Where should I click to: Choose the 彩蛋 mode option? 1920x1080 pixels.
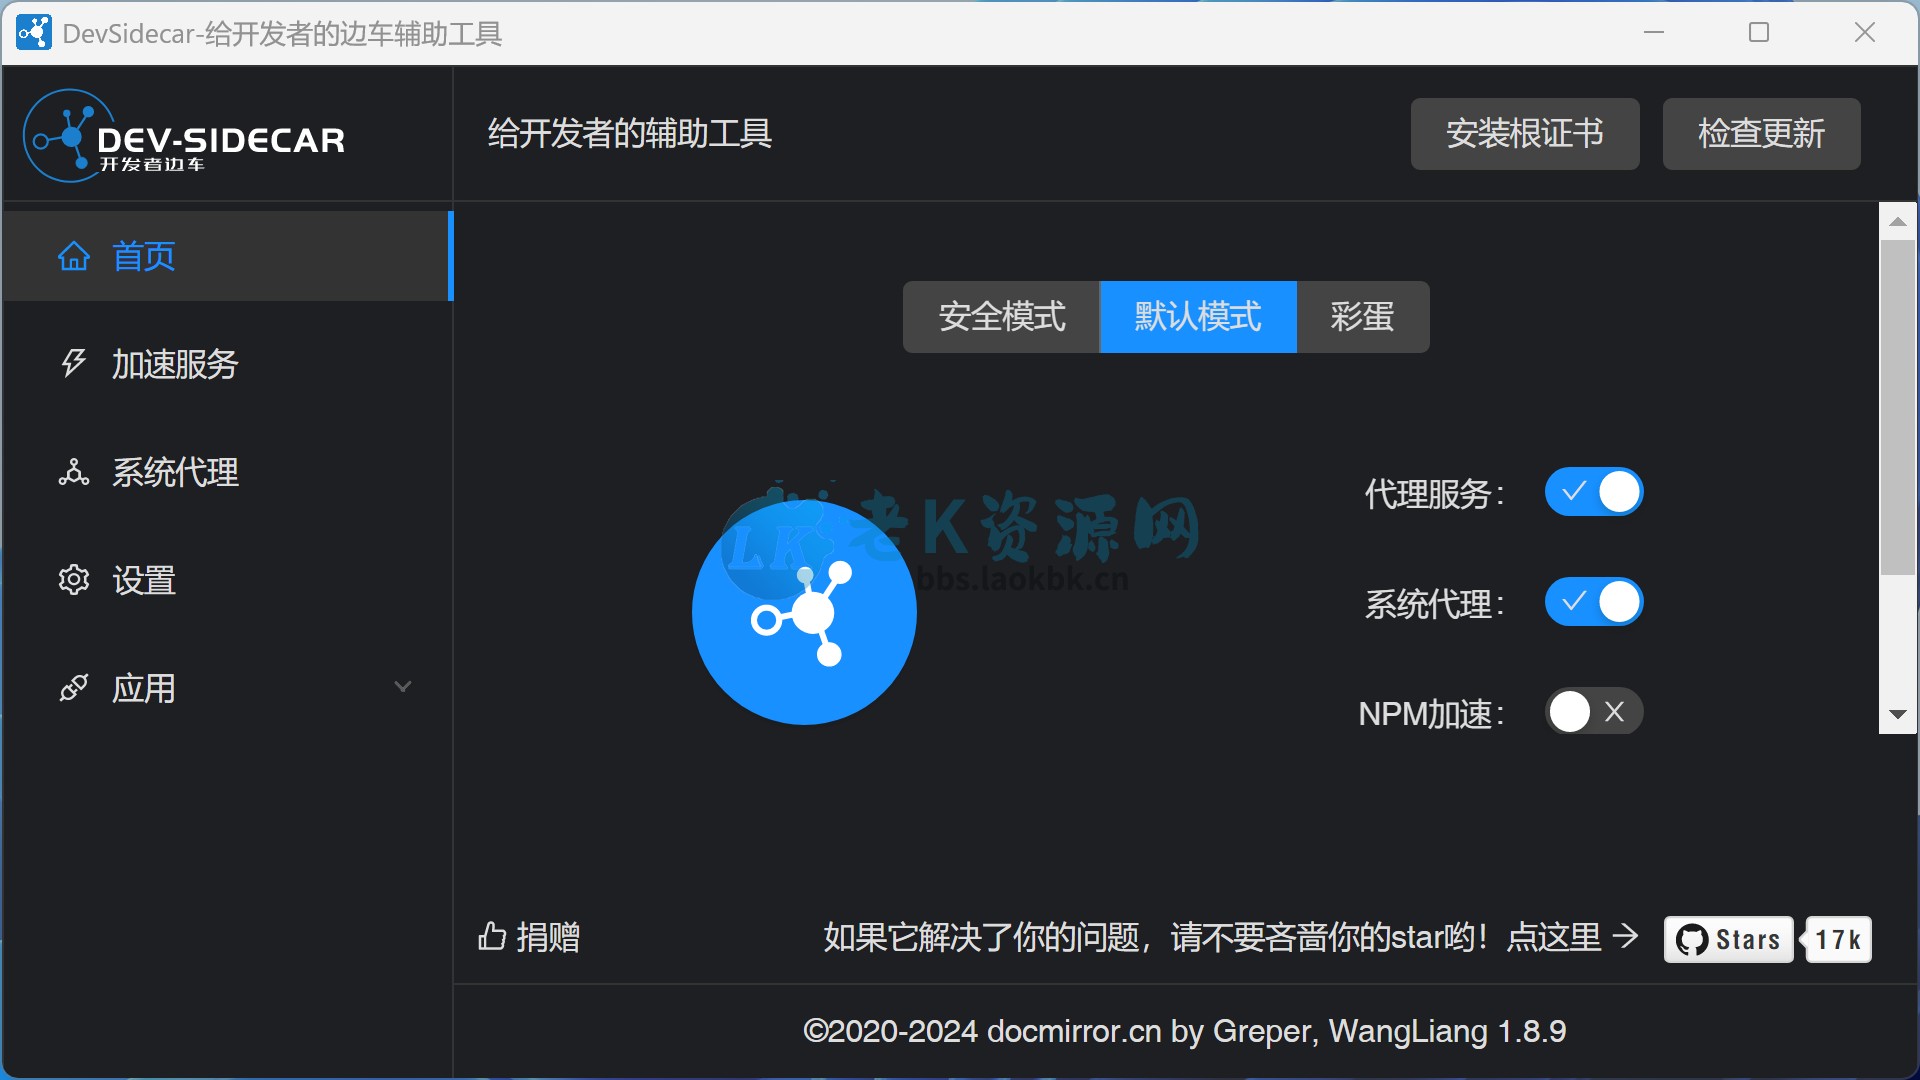1363,317
